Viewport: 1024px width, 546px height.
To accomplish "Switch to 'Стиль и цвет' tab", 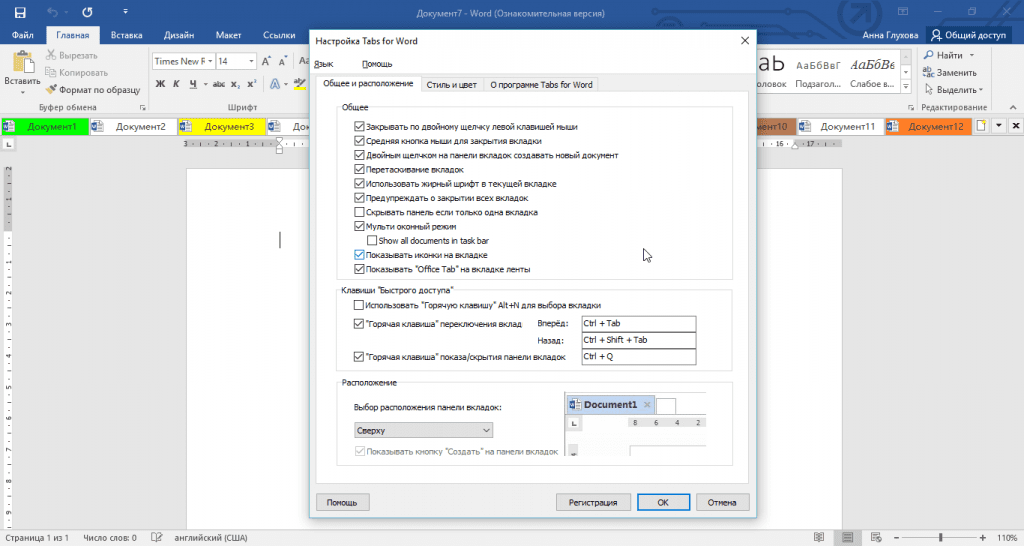I will 451,85.
